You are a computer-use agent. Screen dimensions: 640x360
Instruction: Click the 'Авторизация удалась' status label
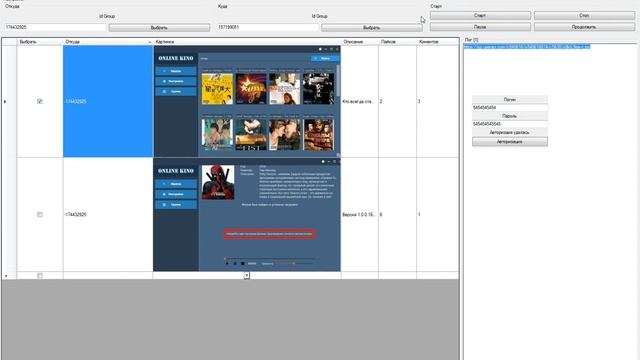[x=510, y=132]
